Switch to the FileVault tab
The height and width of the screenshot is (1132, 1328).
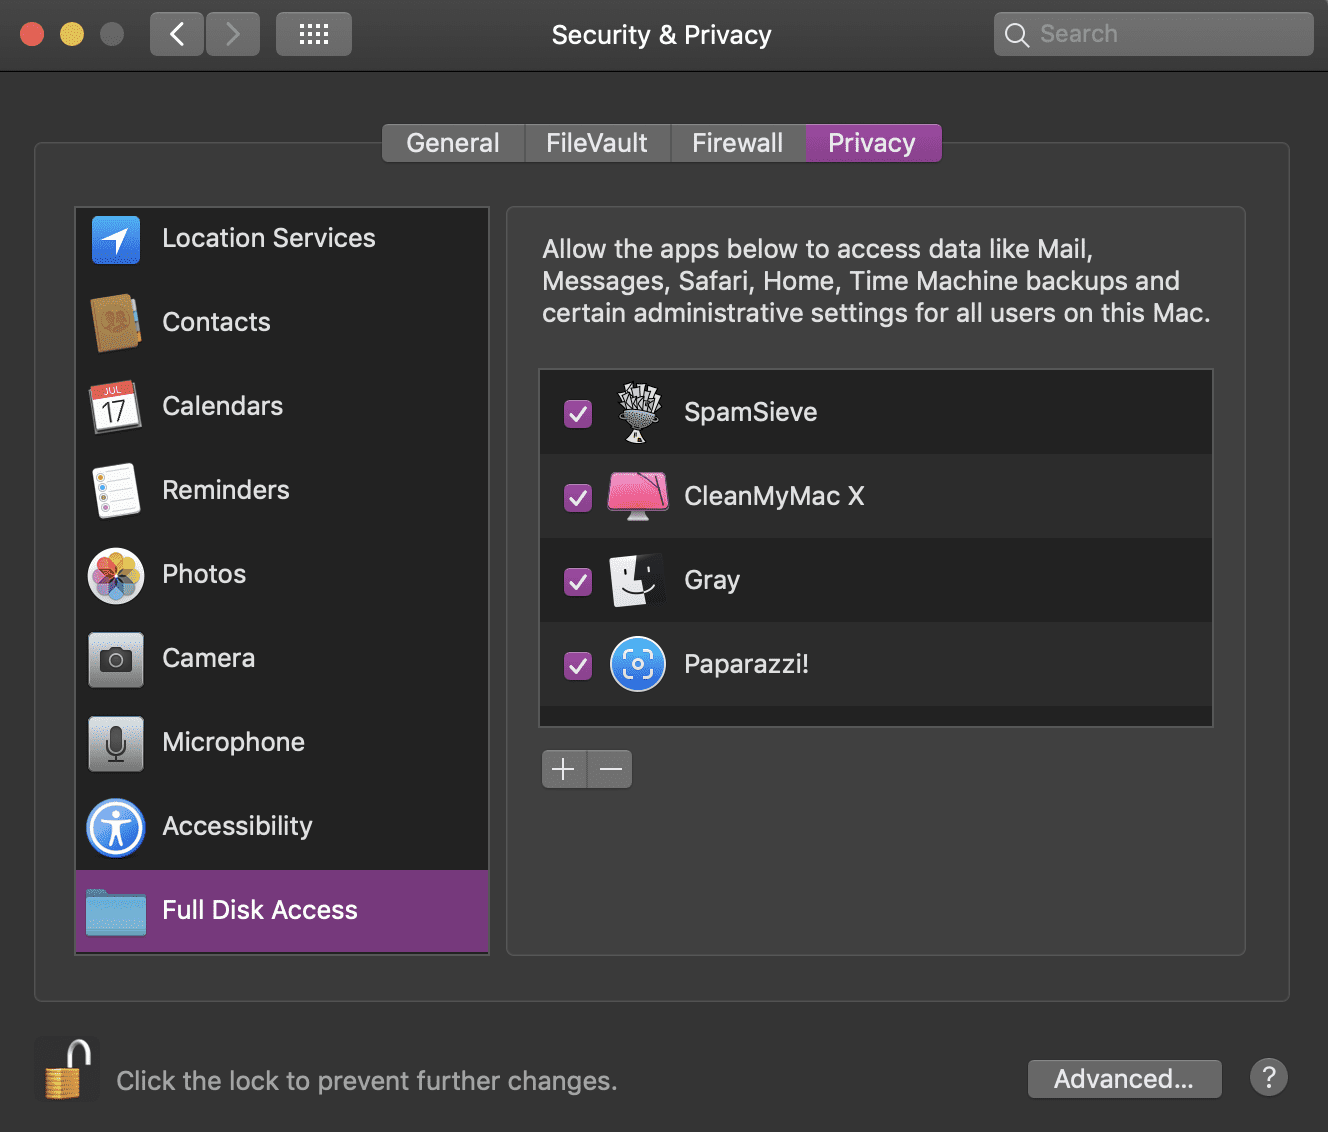pyautogui.click(x=597, y=143)
